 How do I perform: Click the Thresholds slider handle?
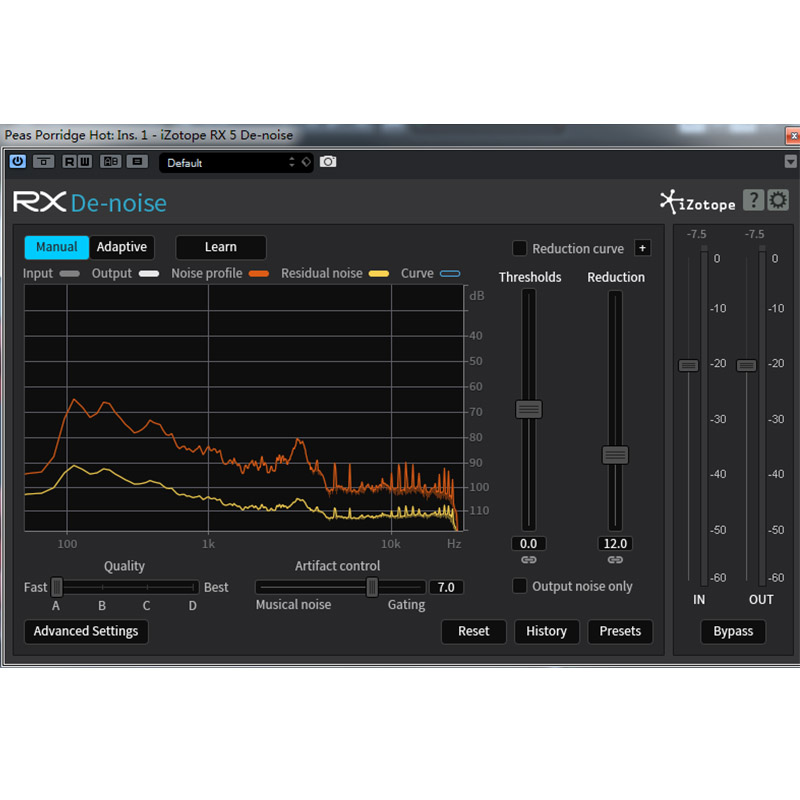pyautogui.click(x=529, y=409)
